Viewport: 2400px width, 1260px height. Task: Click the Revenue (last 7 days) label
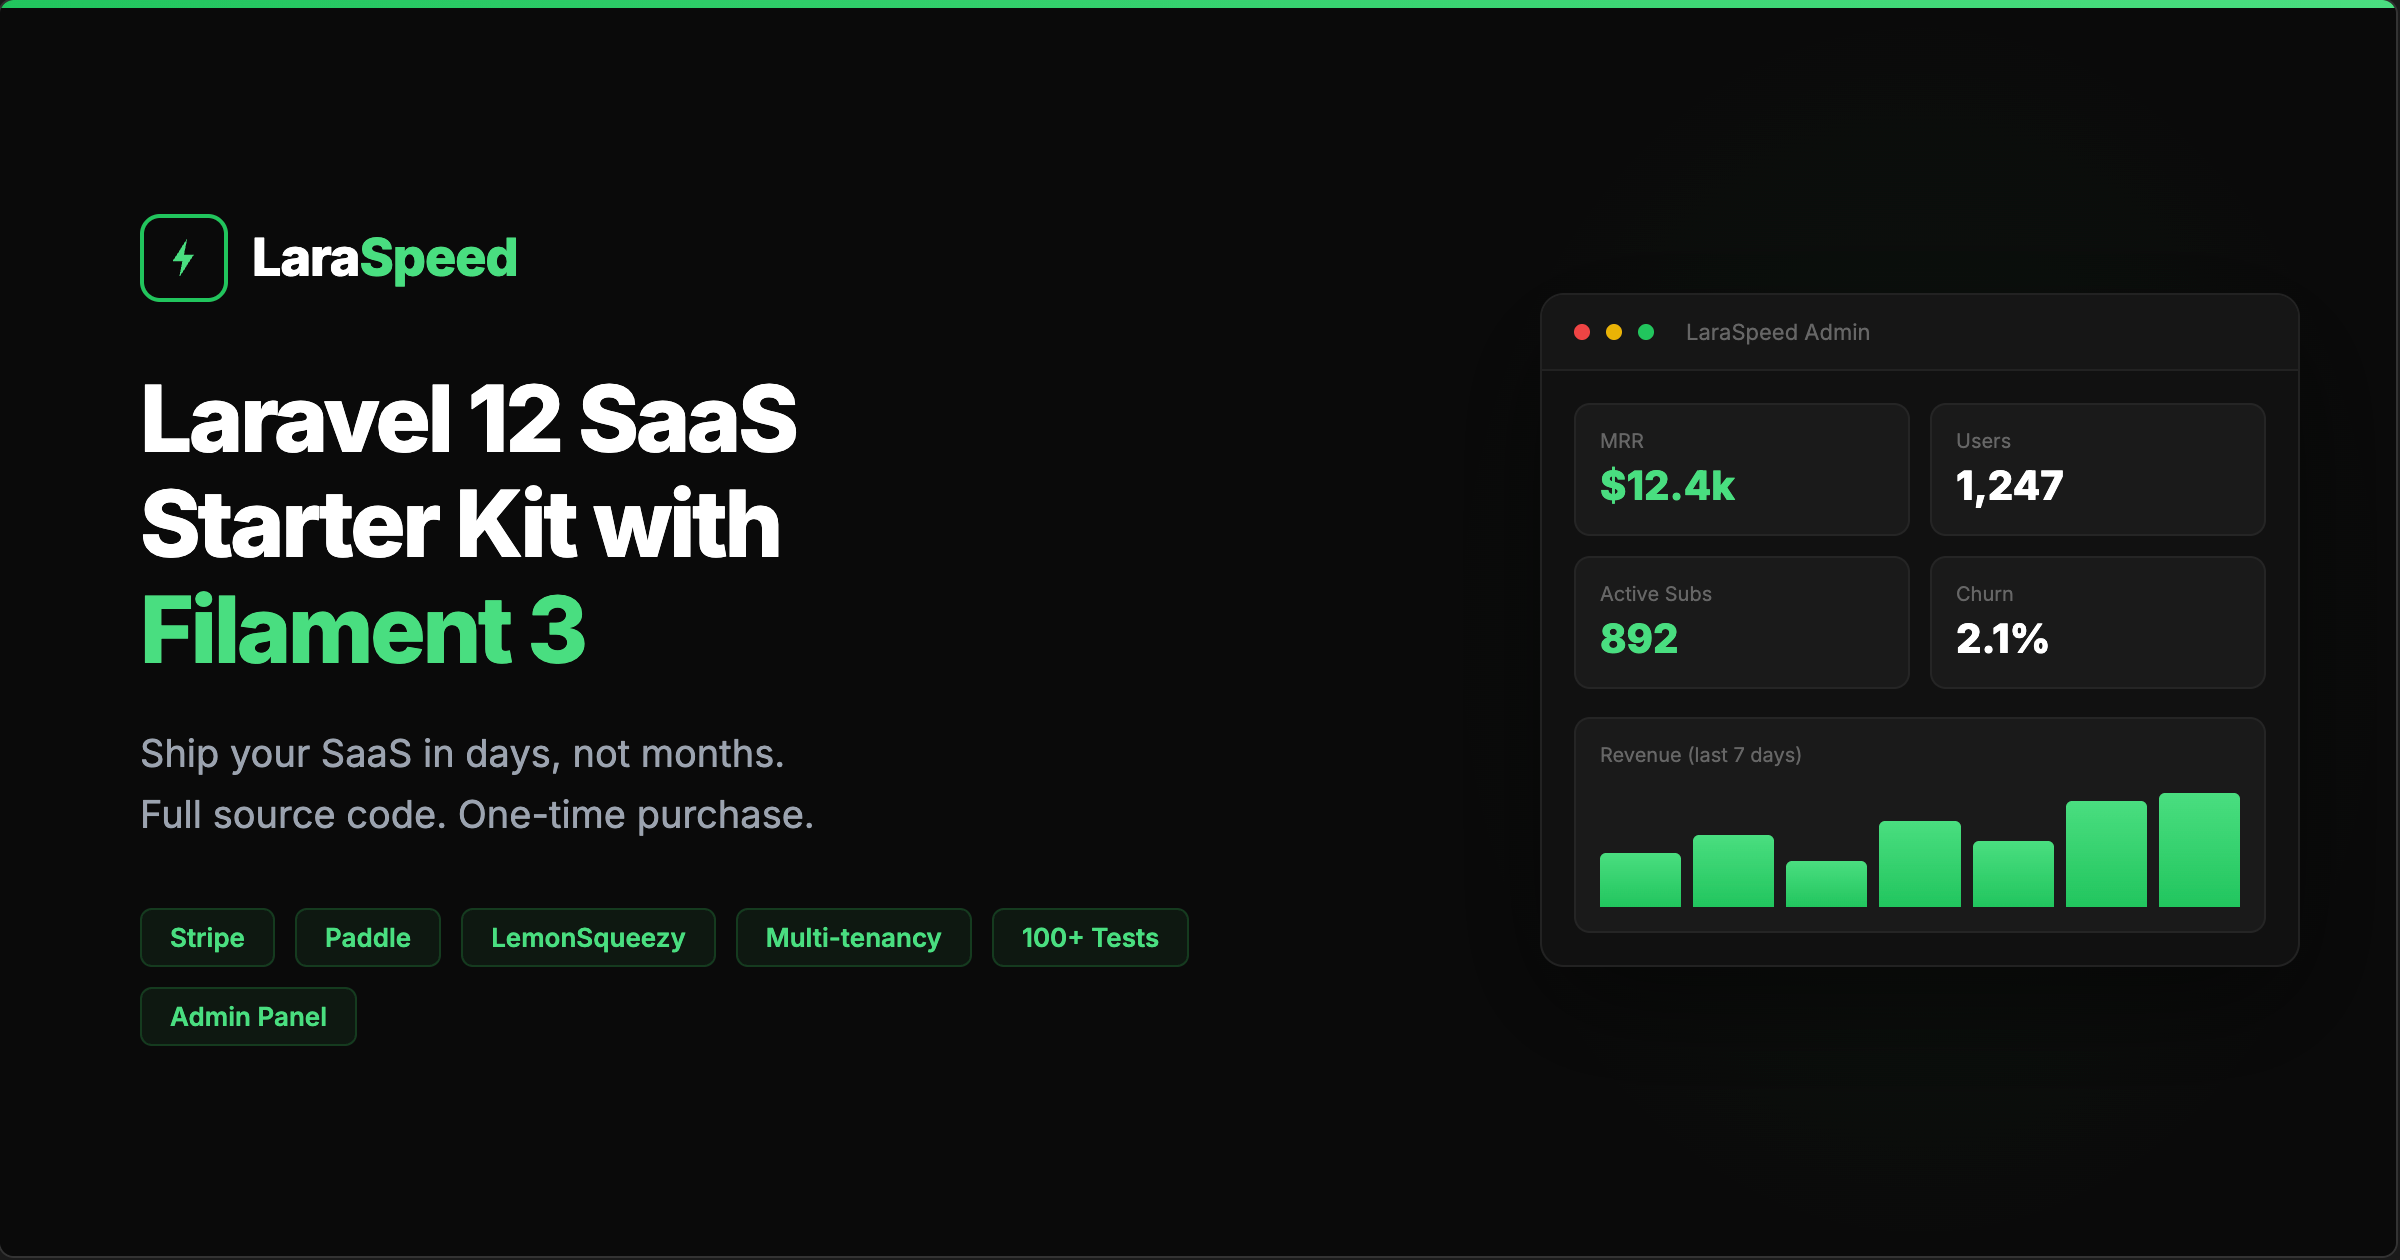point(1701,755)
